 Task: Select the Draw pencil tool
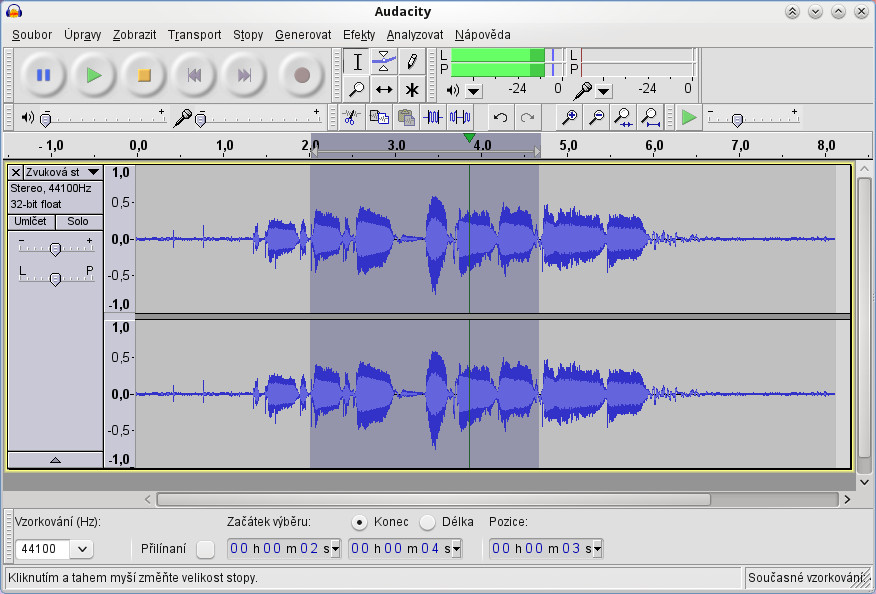(412, 61)
